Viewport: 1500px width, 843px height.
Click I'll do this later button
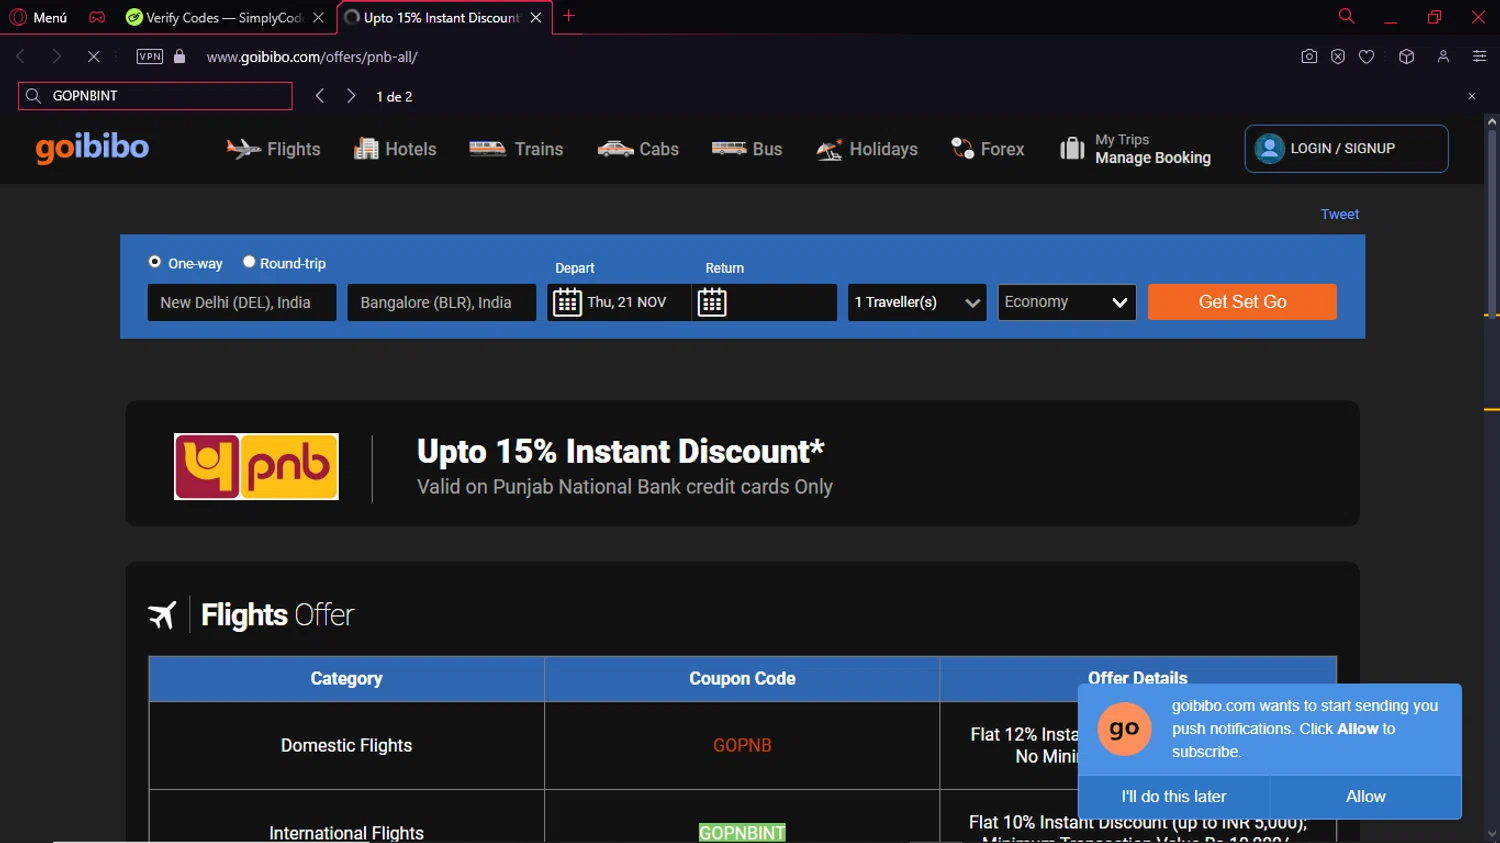1174,796
